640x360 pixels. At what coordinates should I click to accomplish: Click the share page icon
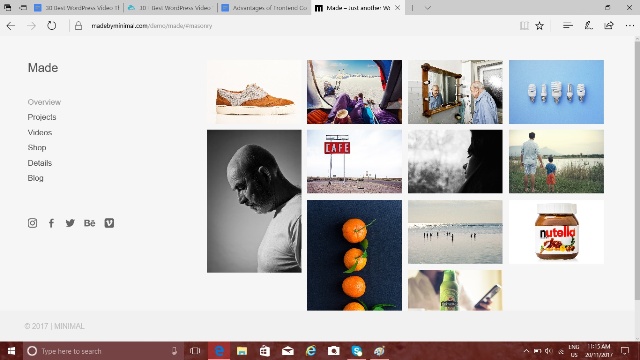tap(609, 26)
